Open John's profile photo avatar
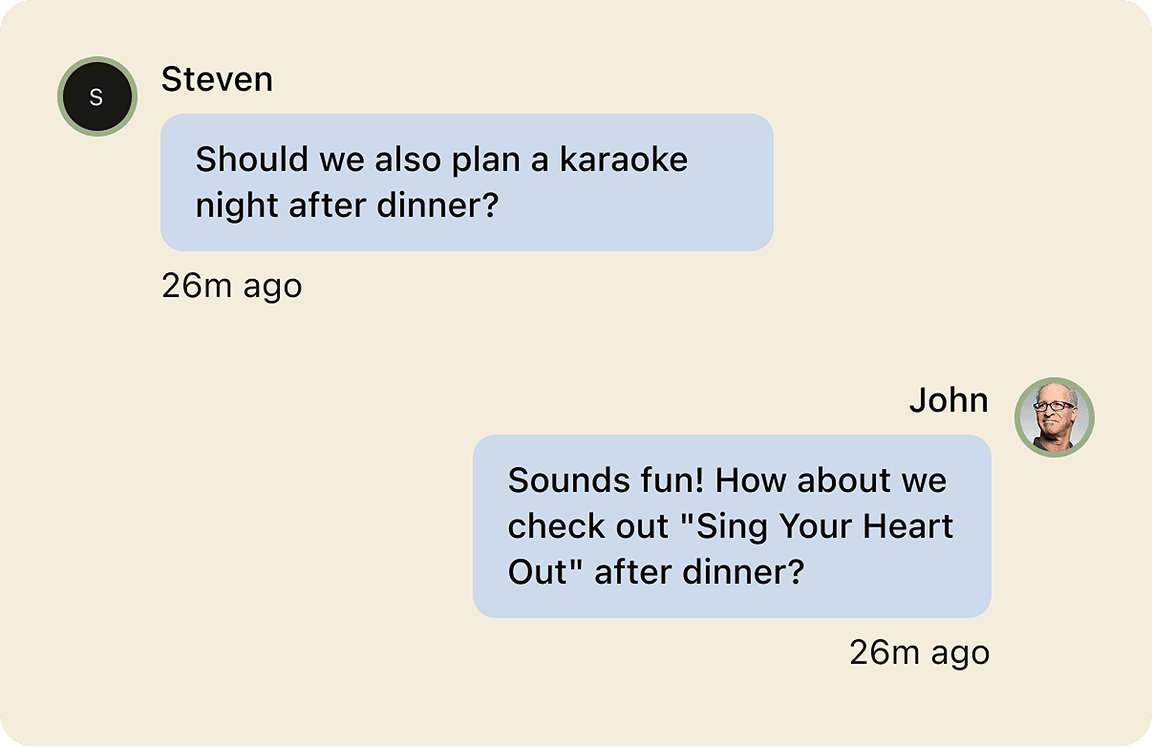 (x=1054, y=417)
